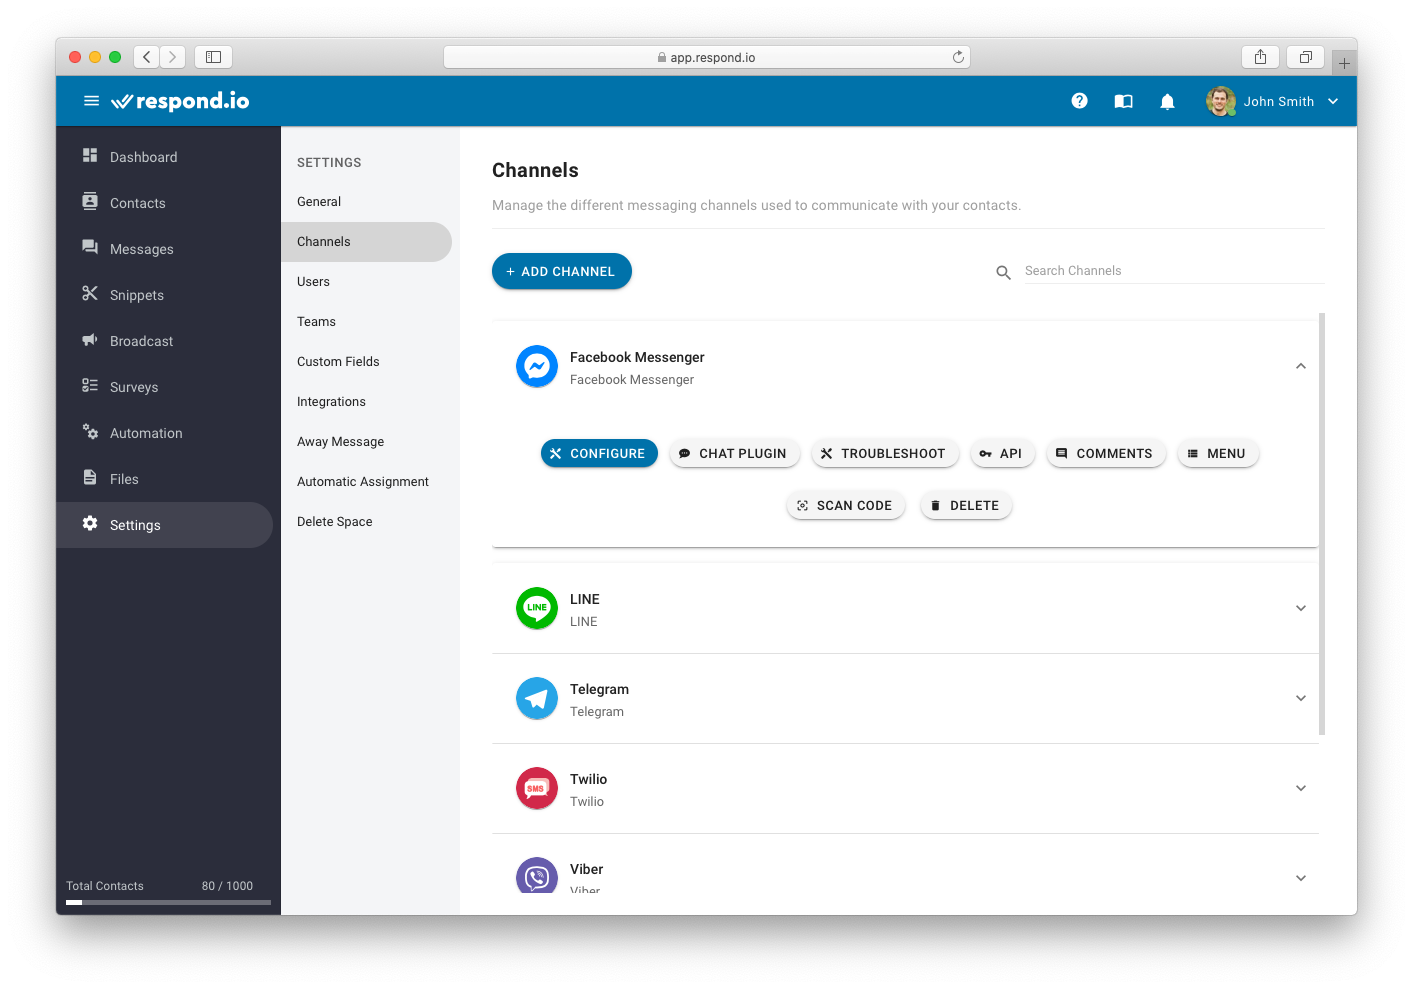Open the help question mark icon

tap(1079, 101)
